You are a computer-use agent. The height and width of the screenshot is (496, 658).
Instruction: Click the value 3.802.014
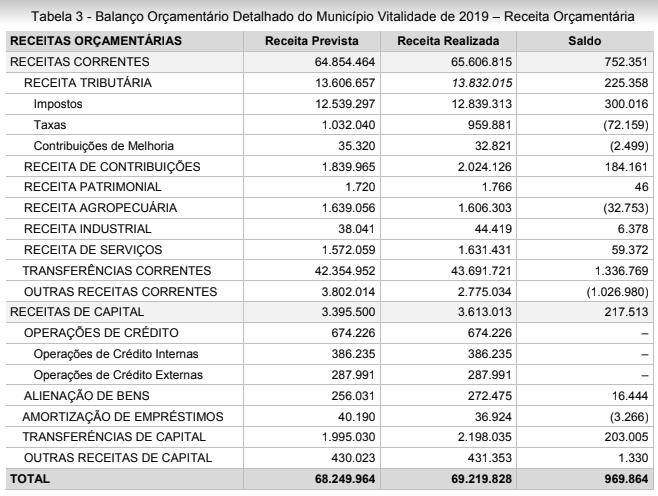[348, 292]
